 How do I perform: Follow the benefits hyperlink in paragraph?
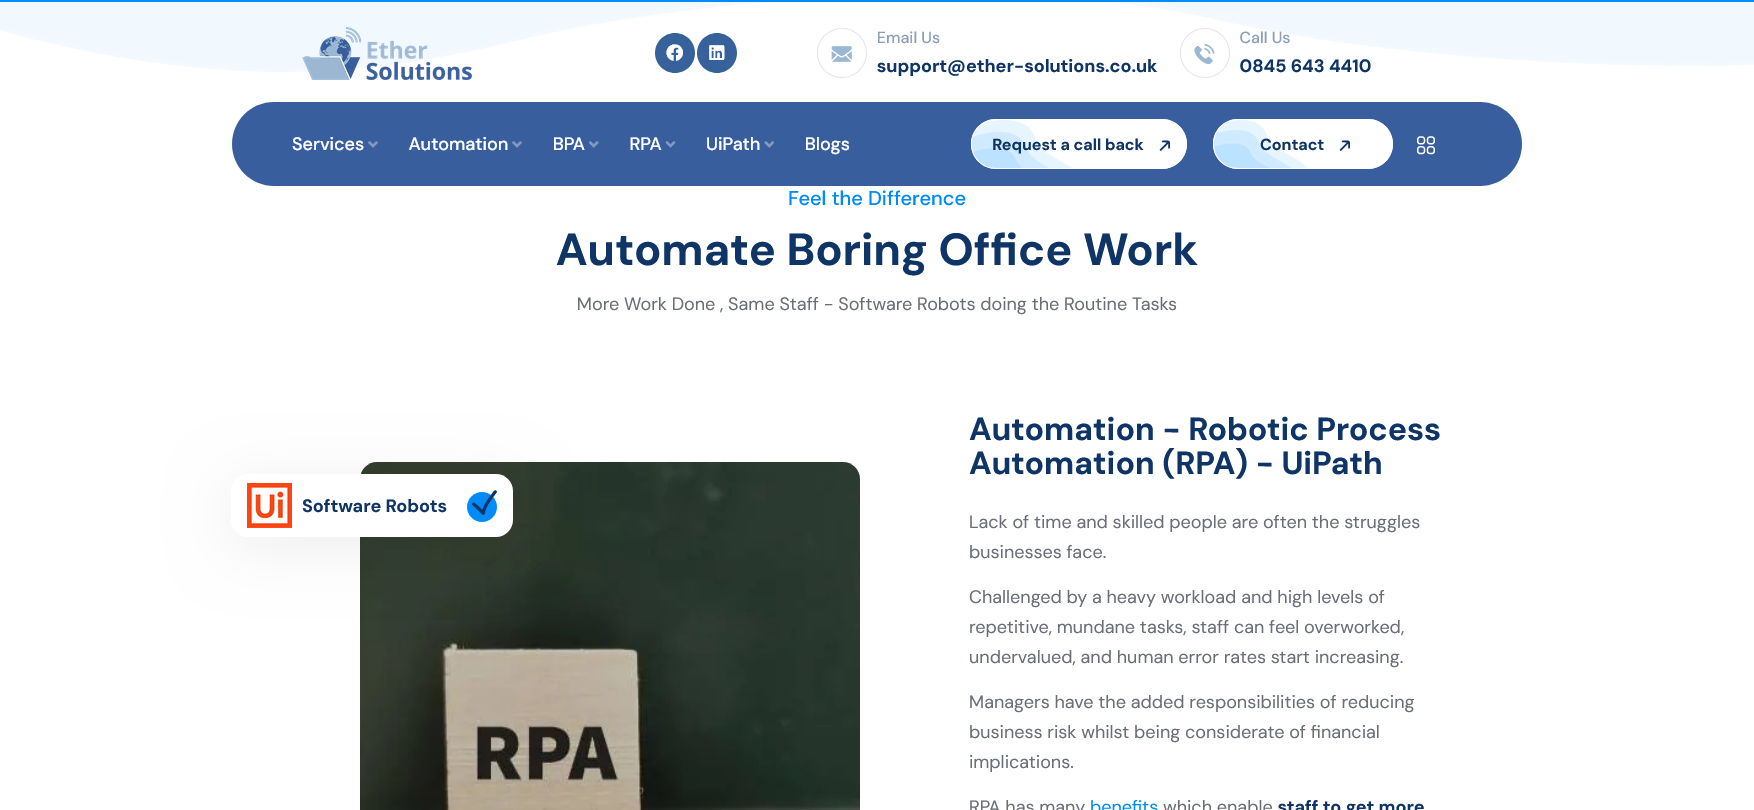coord(1123,803)
